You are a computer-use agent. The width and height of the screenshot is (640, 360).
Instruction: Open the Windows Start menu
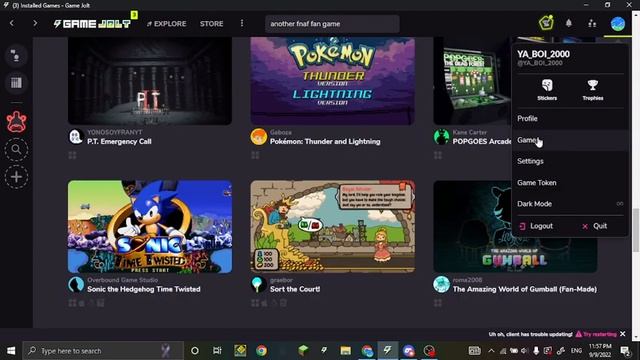[x=11, y=351]
